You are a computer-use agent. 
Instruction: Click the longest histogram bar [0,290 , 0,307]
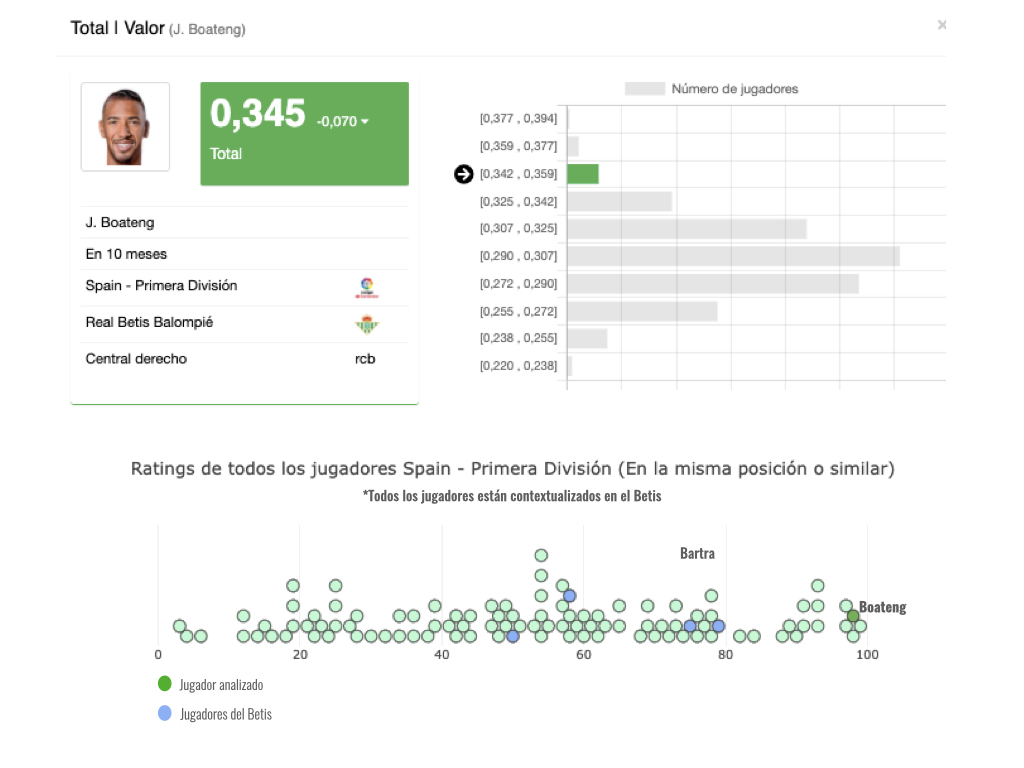click(x=733, y=256)
